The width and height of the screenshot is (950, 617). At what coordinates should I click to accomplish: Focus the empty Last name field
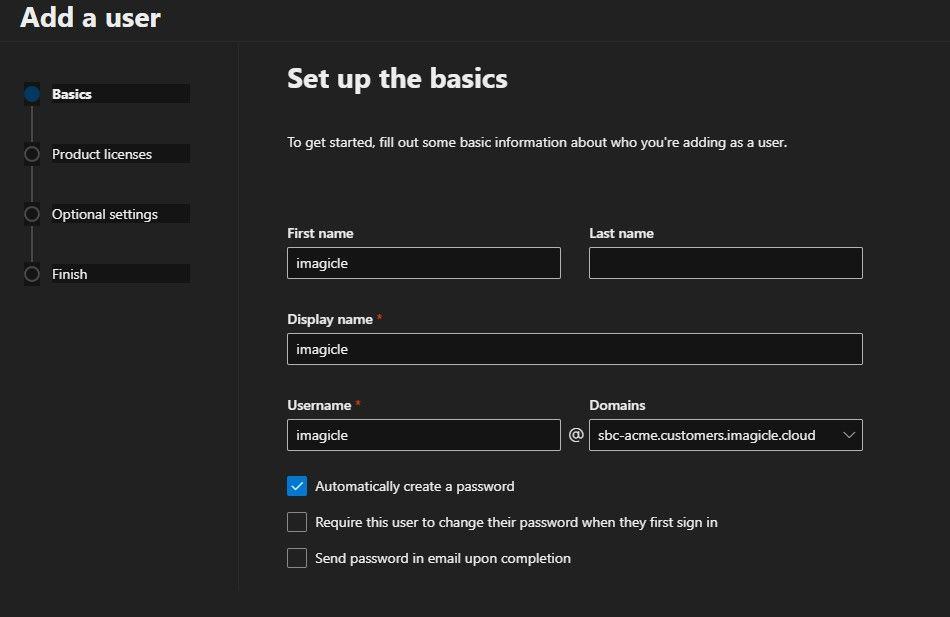point(725,263)
